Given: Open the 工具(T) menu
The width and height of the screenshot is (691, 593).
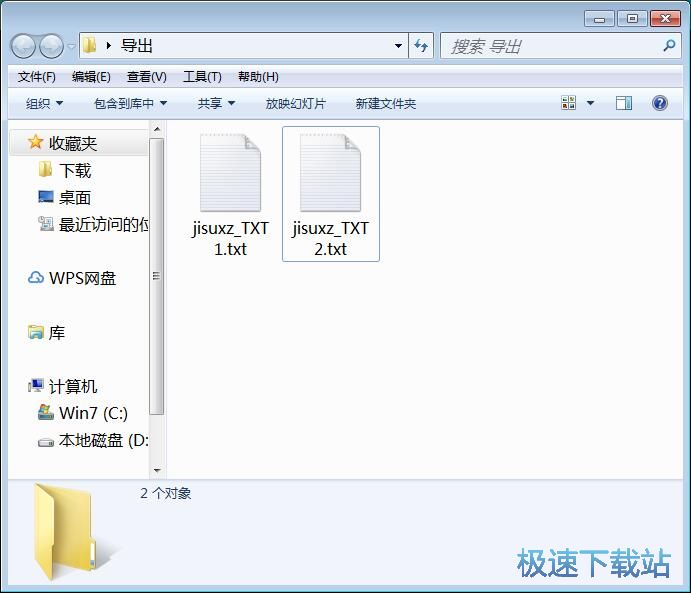Looking at the screenshot, I should [202, 77].
